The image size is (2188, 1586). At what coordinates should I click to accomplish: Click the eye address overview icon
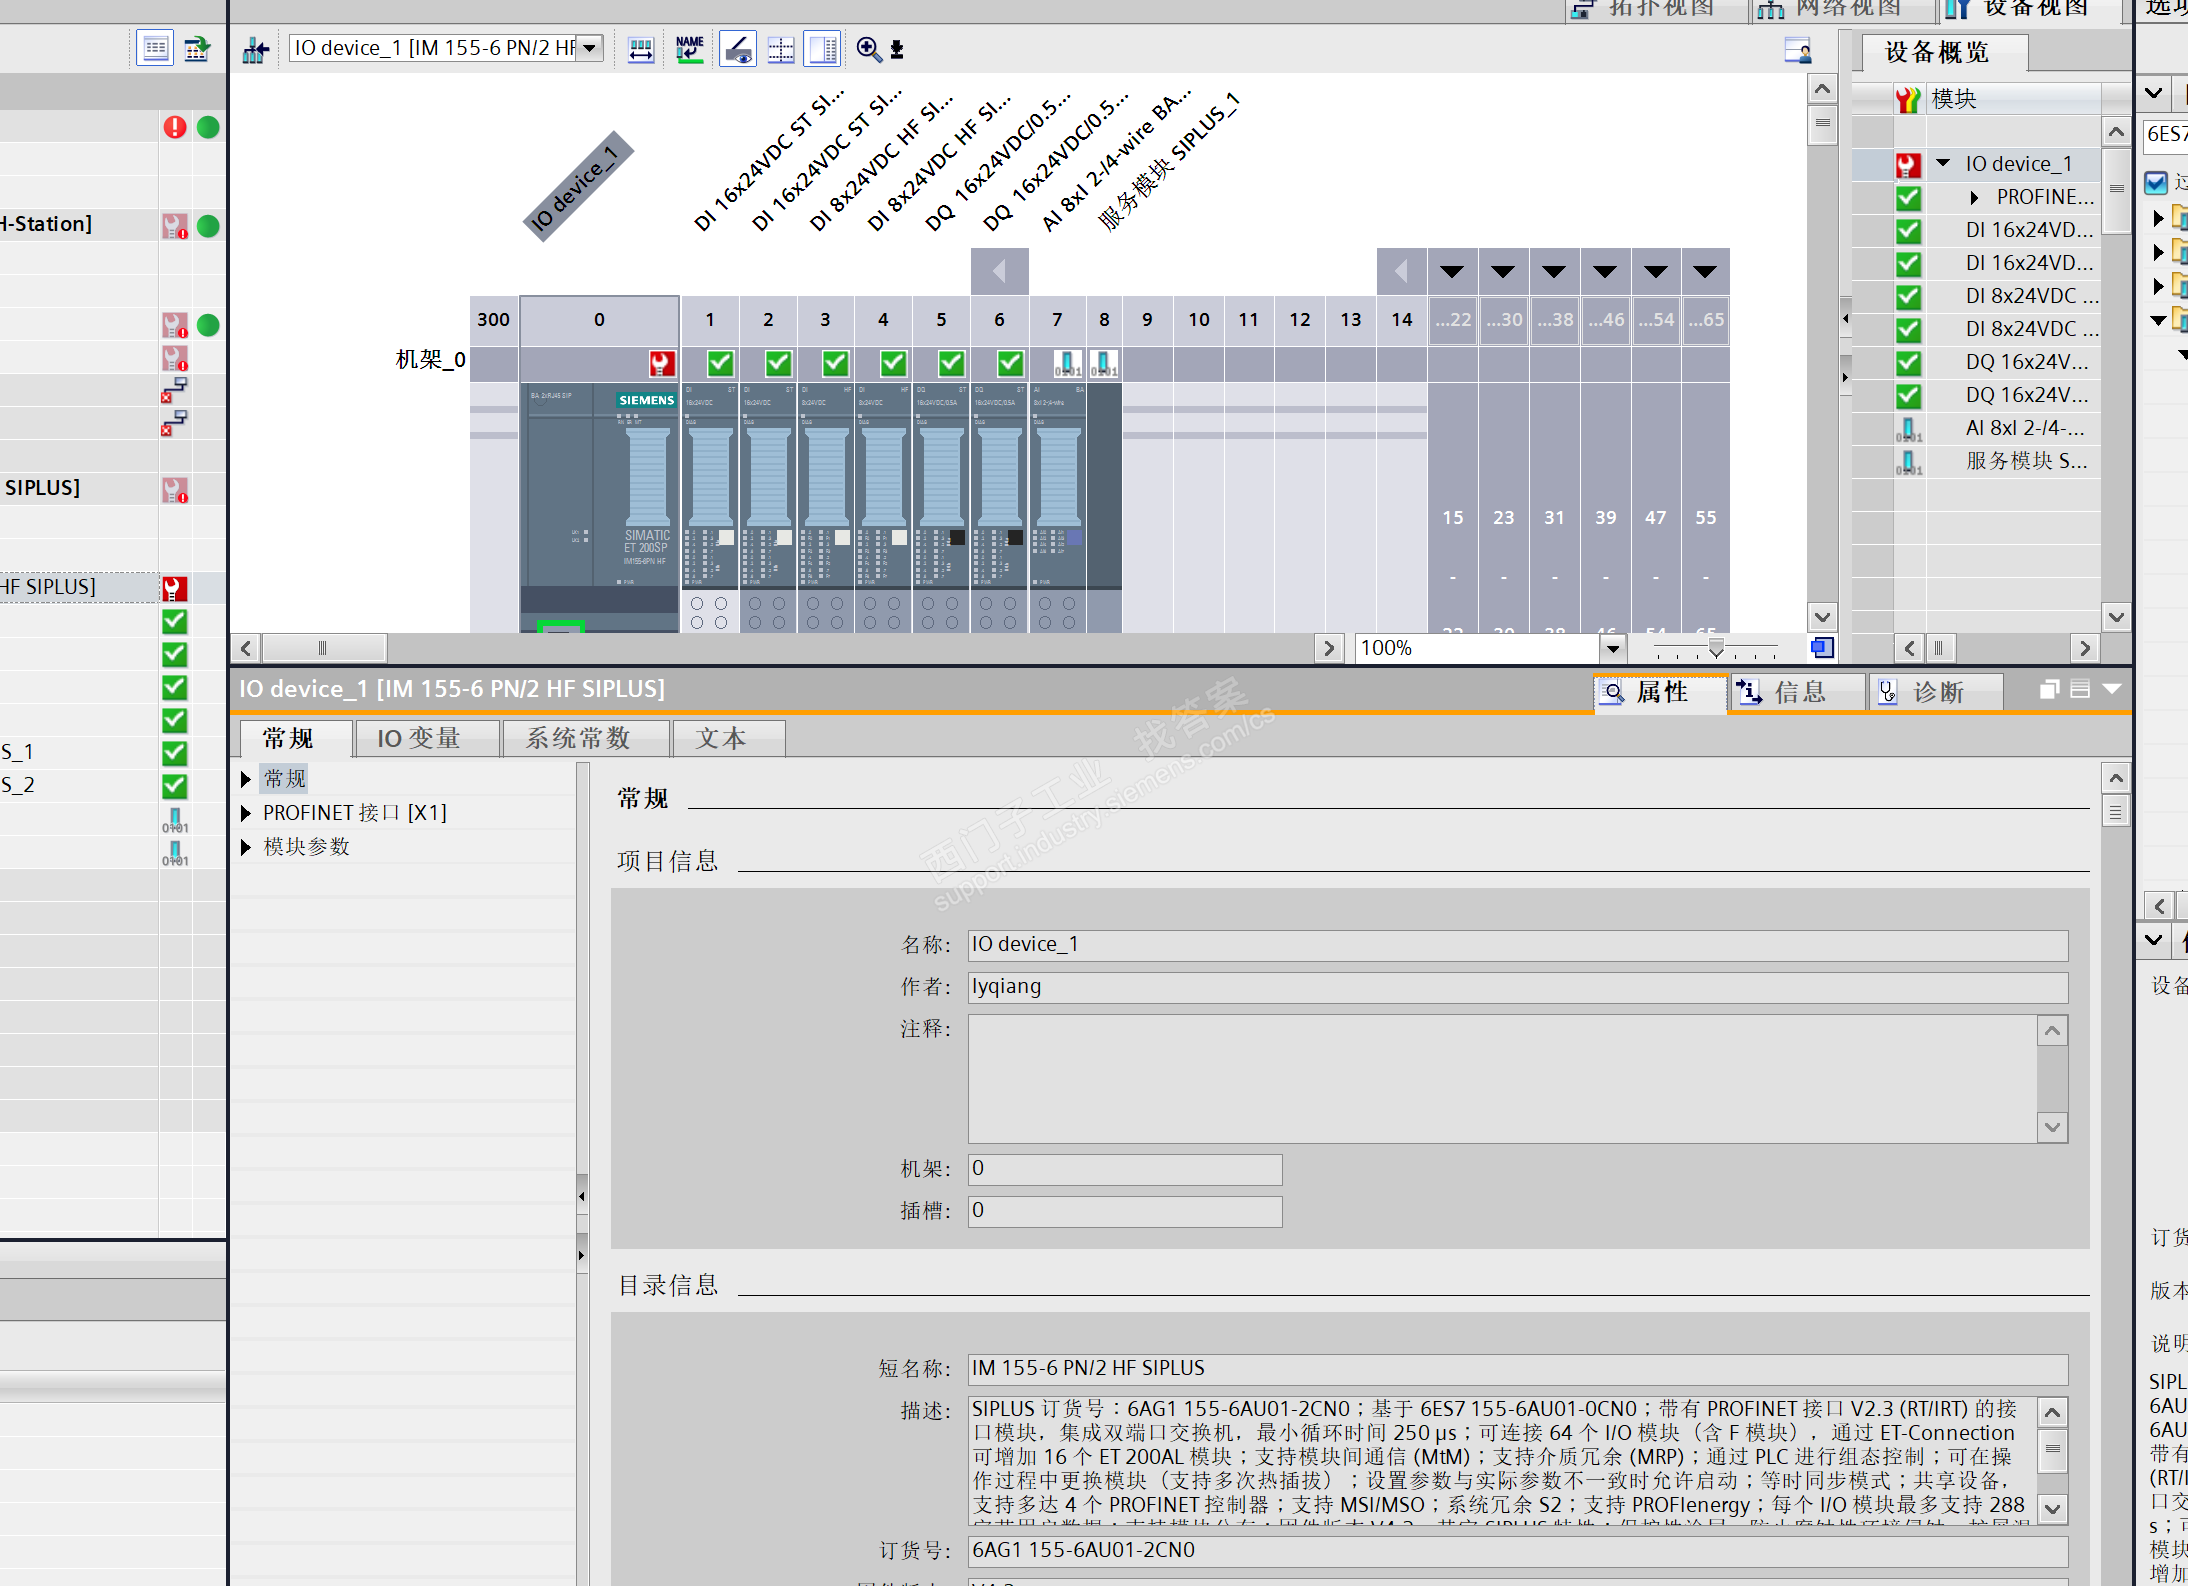(x=738, y=49)
